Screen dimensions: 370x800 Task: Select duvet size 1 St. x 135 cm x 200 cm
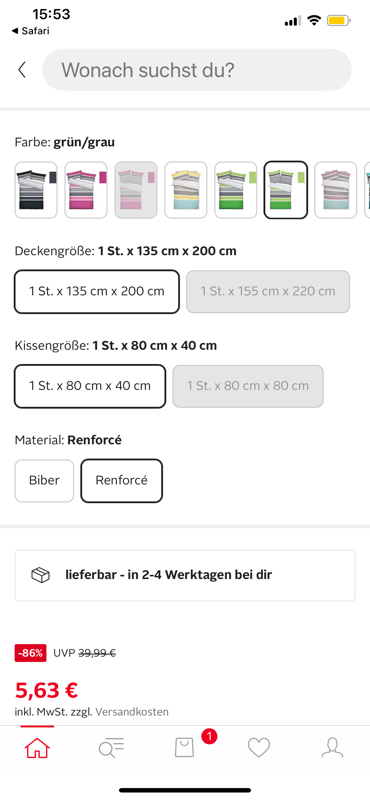pyautogui.click(x=97, y=291)
